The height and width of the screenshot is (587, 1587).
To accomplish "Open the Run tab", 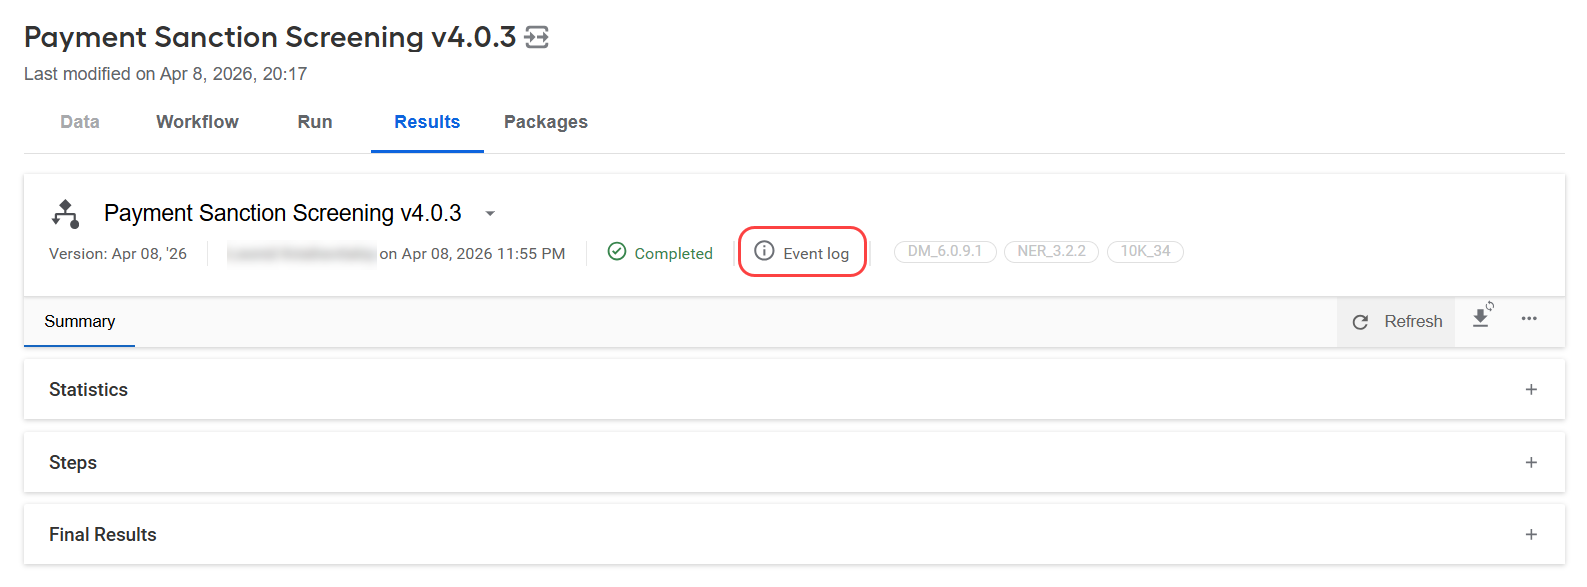I will [x=315, y=122].
